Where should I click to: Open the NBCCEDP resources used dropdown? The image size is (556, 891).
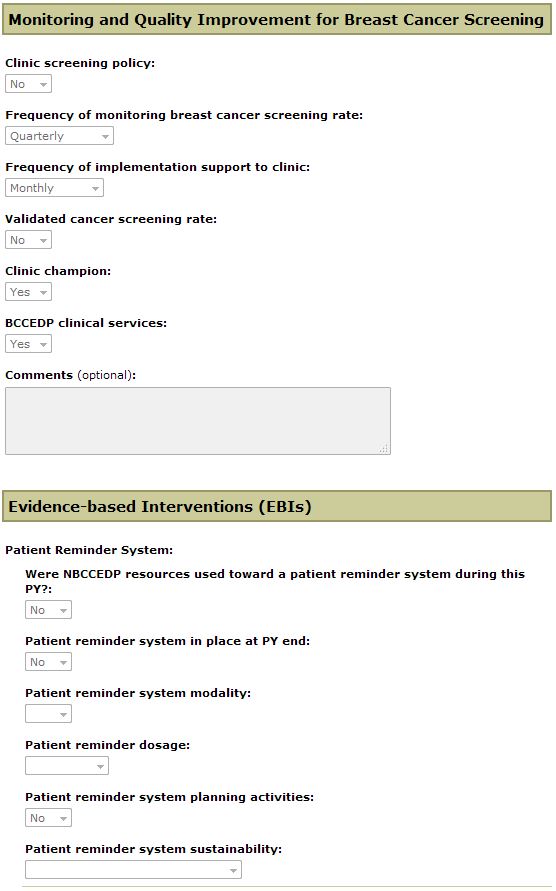(48, 610)
